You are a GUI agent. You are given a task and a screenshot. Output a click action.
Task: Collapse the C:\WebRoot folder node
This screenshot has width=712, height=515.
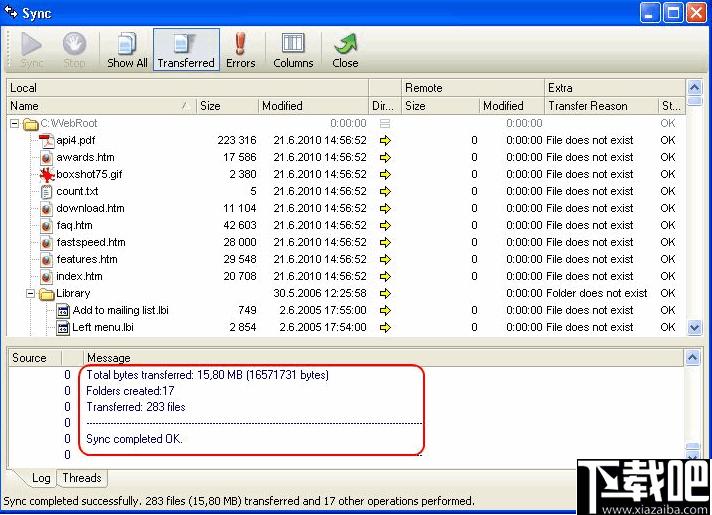(15, 124)
